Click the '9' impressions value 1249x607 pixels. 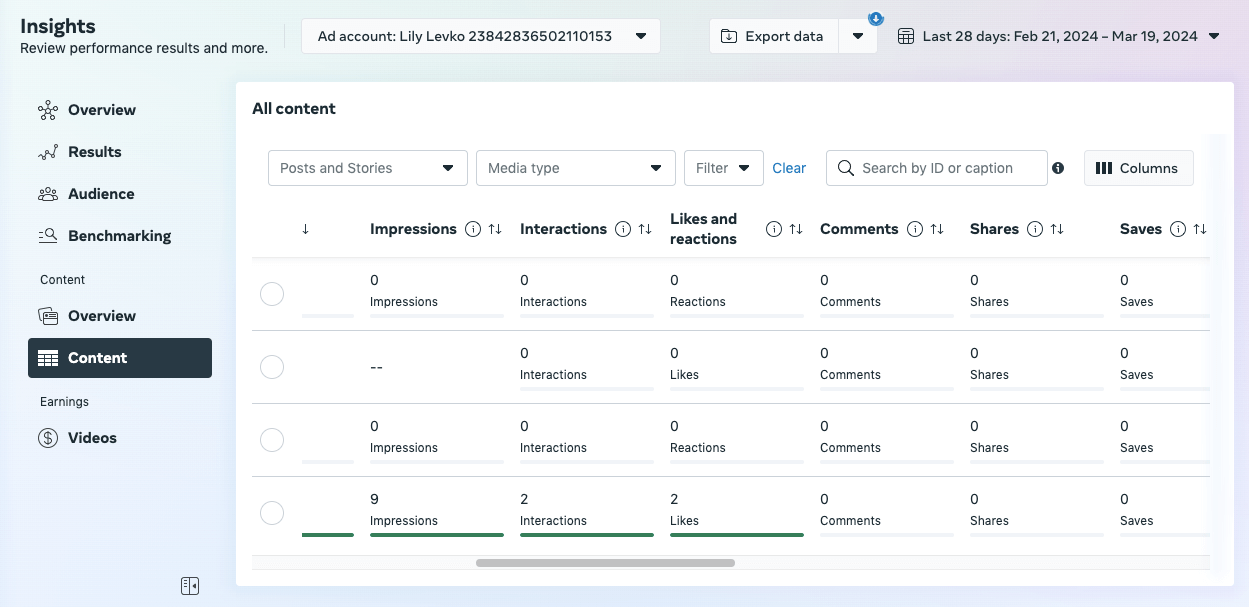point(374,499)
